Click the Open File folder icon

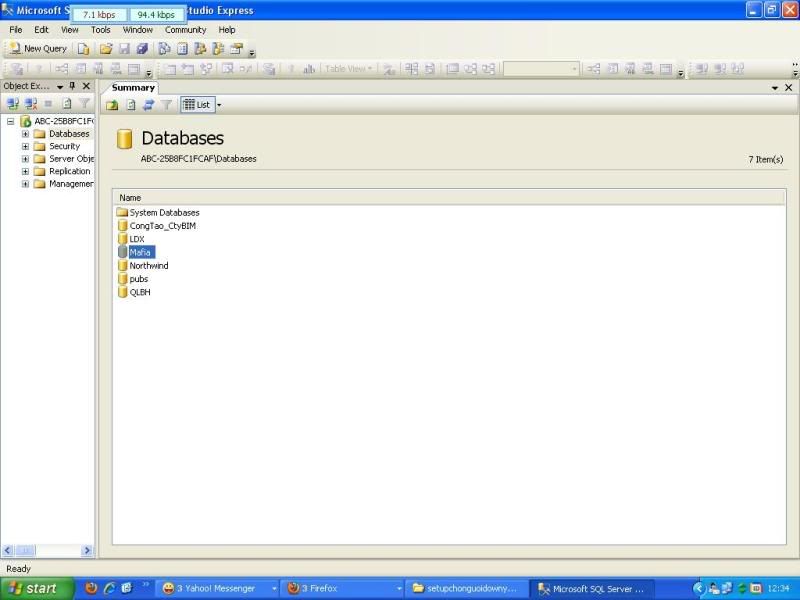point(106,49)
